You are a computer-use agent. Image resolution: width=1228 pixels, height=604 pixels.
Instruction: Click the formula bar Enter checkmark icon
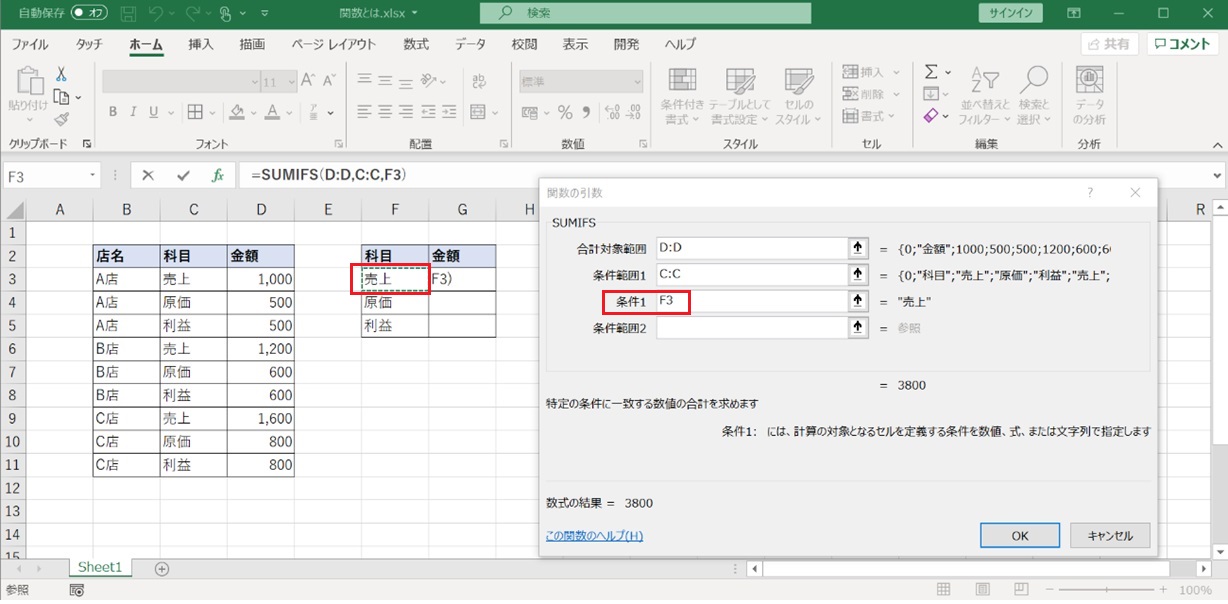point(182,175)
